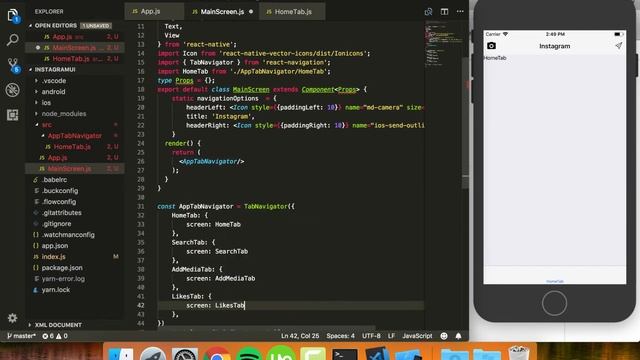Viewport: 640px width, 360px height.
Task: Select HomeTab.js in Open Editors list
Action: 75,59
